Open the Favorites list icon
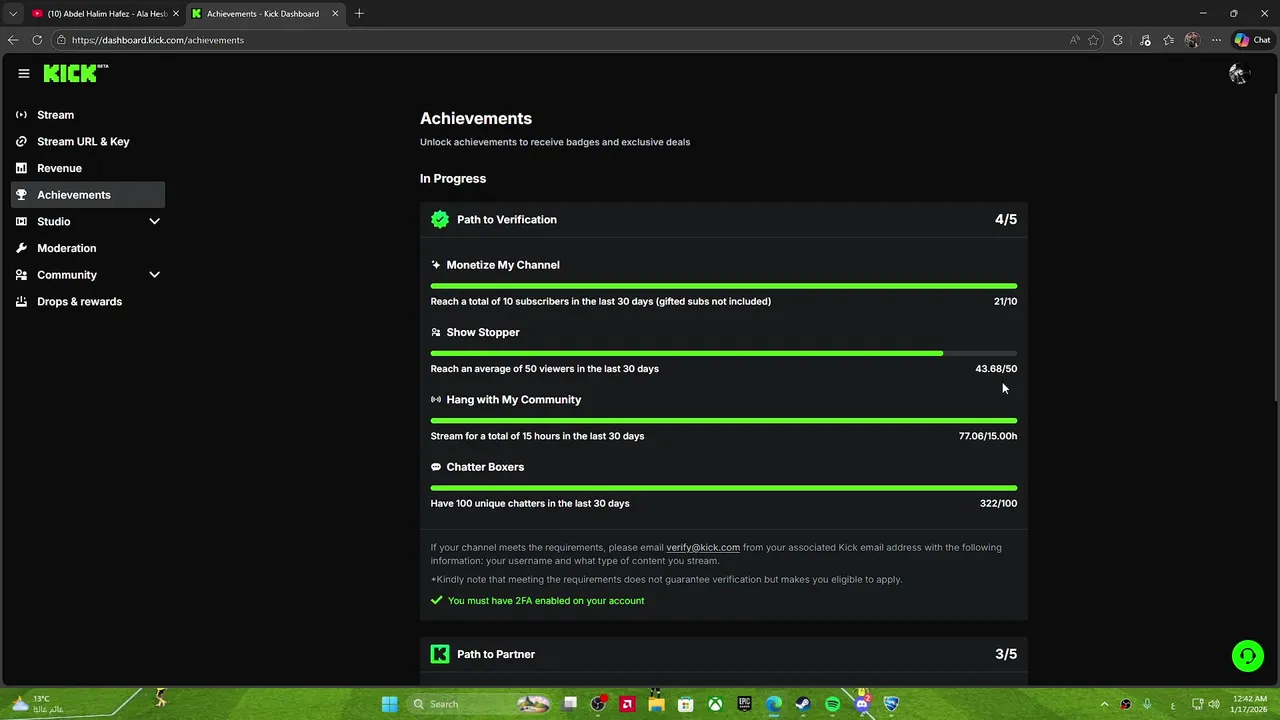1280x720 pixels. pos(1168,40)
